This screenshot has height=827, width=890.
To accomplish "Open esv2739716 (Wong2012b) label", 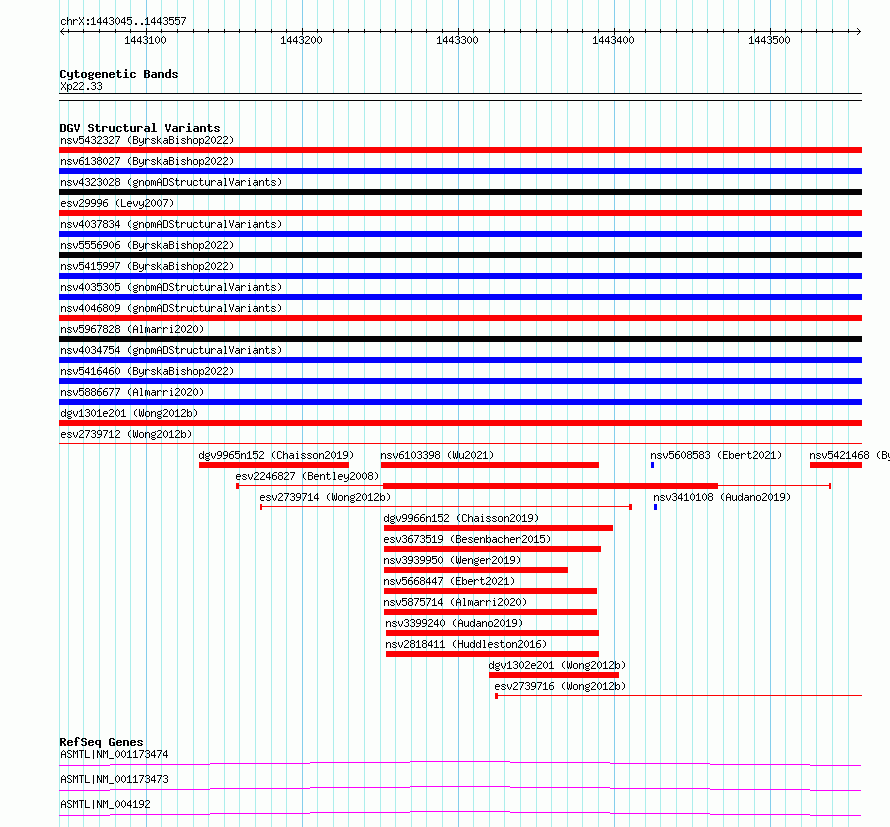I will (560, 686).
